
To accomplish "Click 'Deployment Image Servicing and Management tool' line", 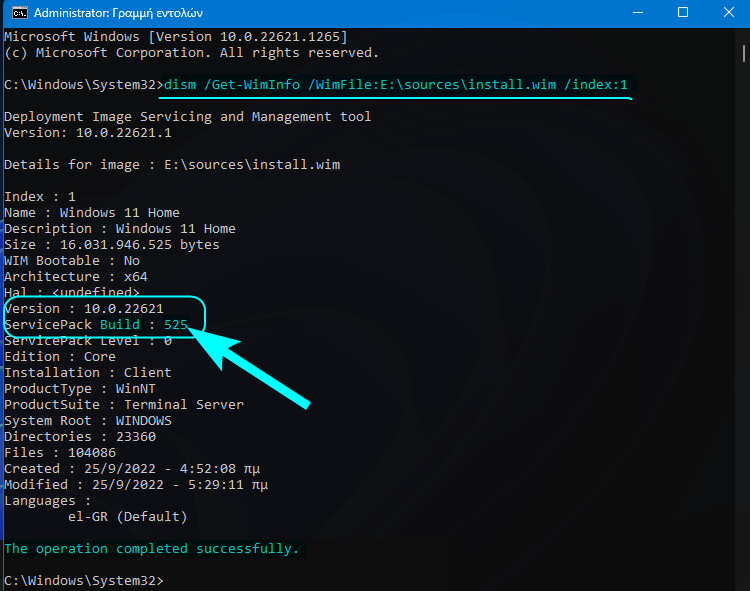I will (x=188, y=117).
